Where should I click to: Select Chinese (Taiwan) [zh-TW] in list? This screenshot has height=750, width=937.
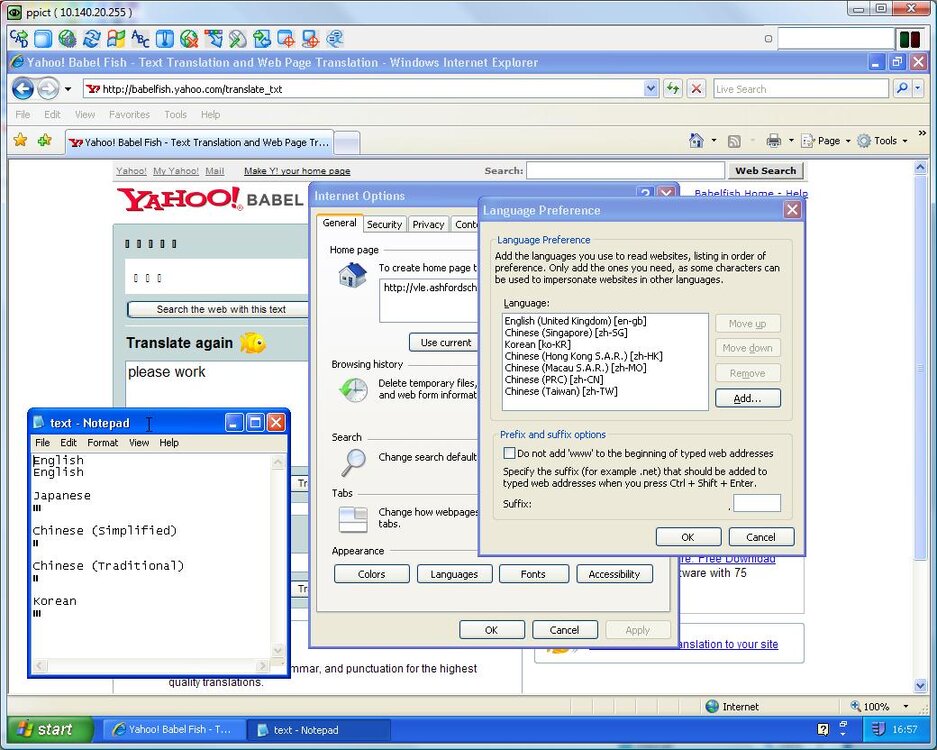coord(561,391)
